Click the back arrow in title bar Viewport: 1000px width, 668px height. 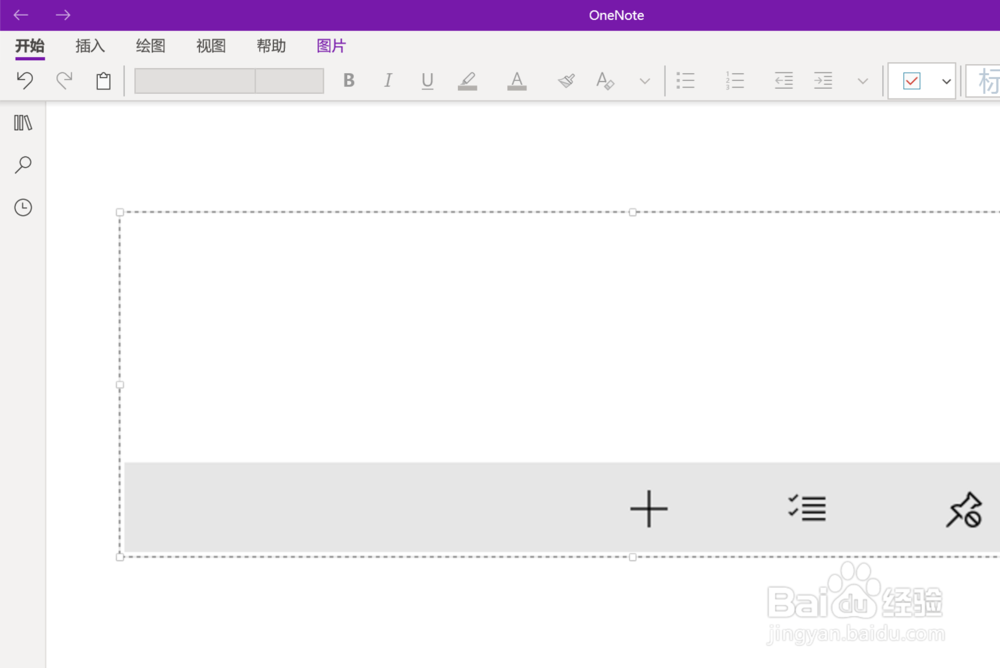pyautogui.click(x=21, y=15)
